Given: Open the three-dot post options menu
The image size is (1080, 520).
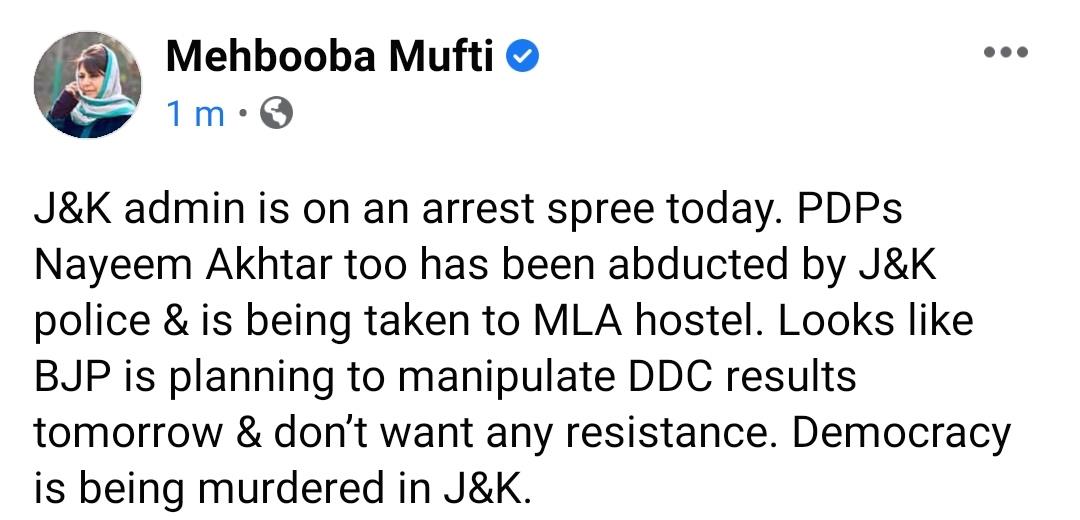Looking at the screenshot, I should (x=1006, y=52).
